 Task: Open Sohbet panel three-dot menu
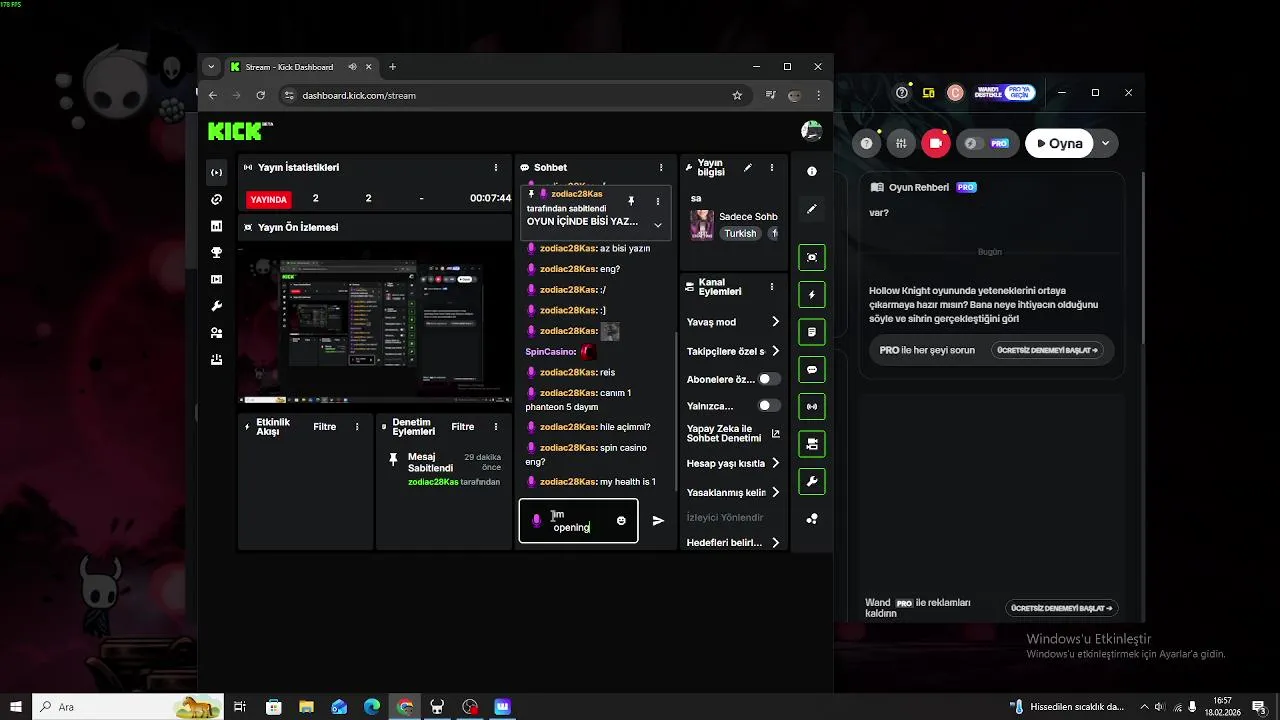coord(661,168)
